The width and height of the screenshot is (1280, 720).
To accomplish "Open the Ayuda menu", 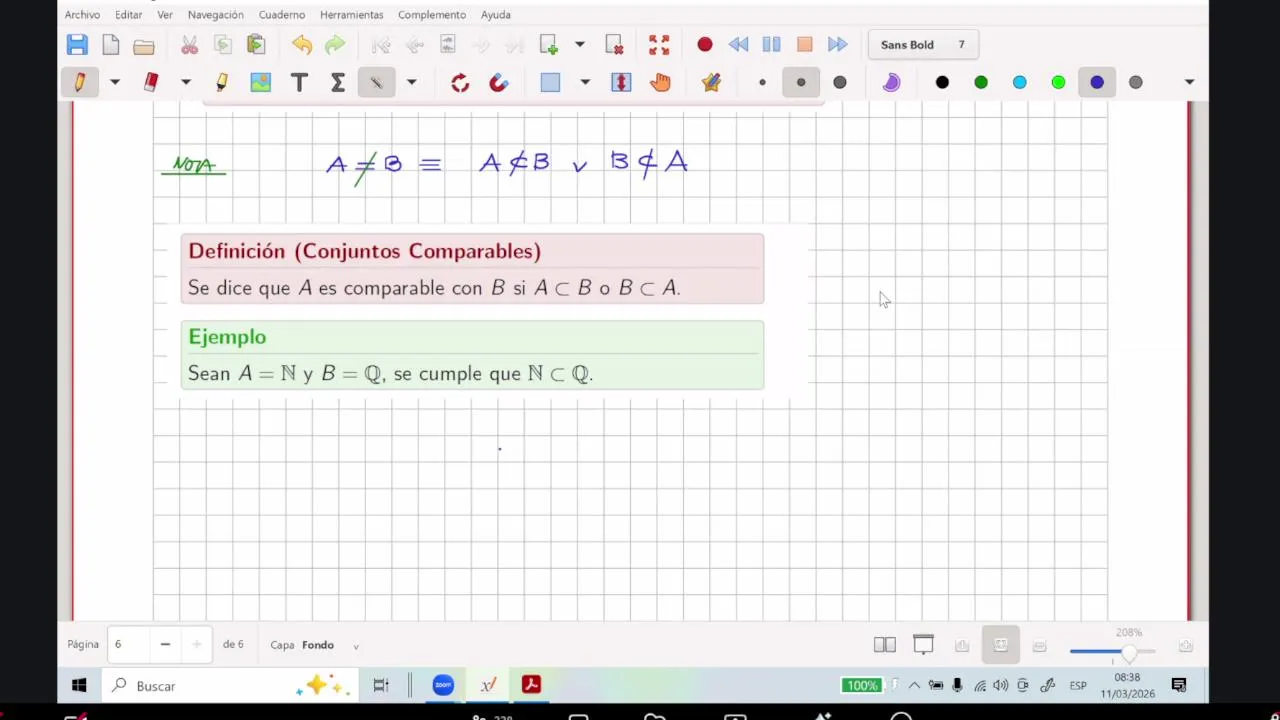I will pyautogui.click(x=496, y=15).
